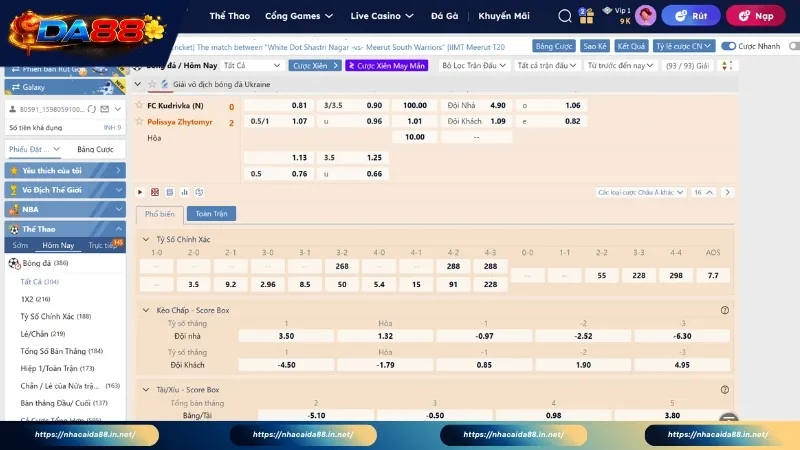Open Các loại cược Châu Á khác dropdown

pyautogui.click(x=640, y=192)
